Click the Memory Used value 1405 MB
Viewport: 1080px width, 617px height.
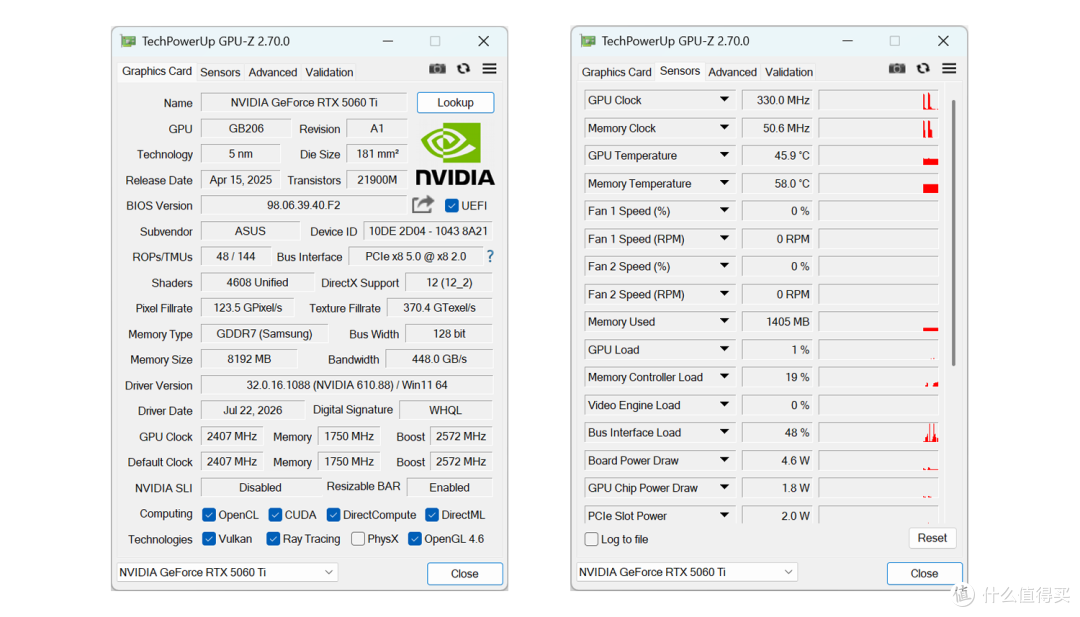777,322
